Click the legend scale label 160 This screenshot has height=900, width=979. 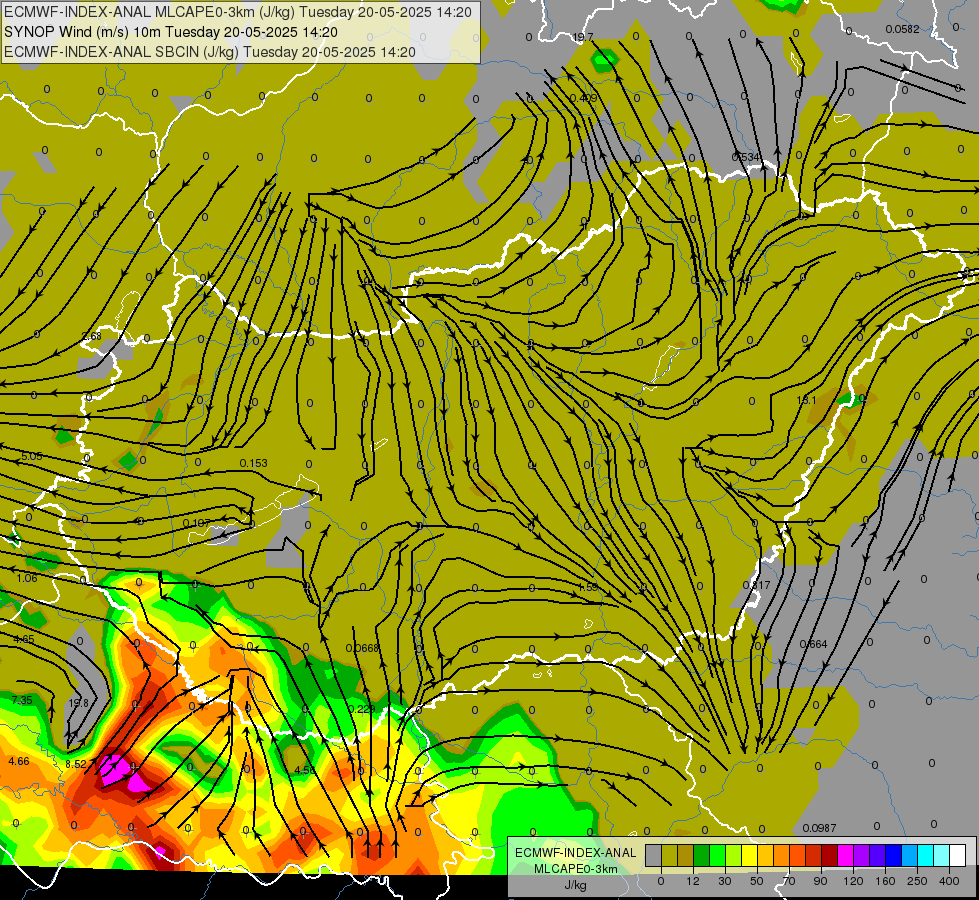coord(885,881)
